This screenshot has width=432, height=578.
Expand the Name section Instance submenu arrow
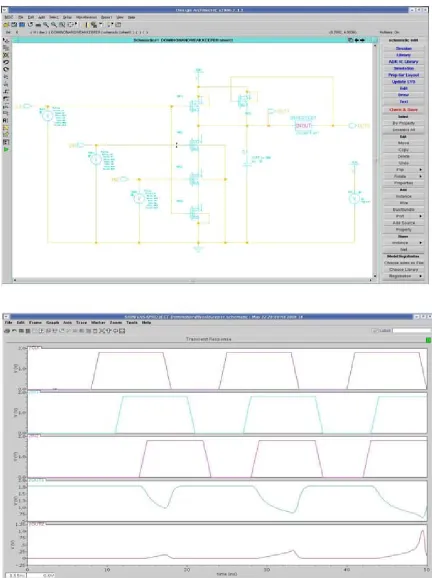click(x=421, y=243)
